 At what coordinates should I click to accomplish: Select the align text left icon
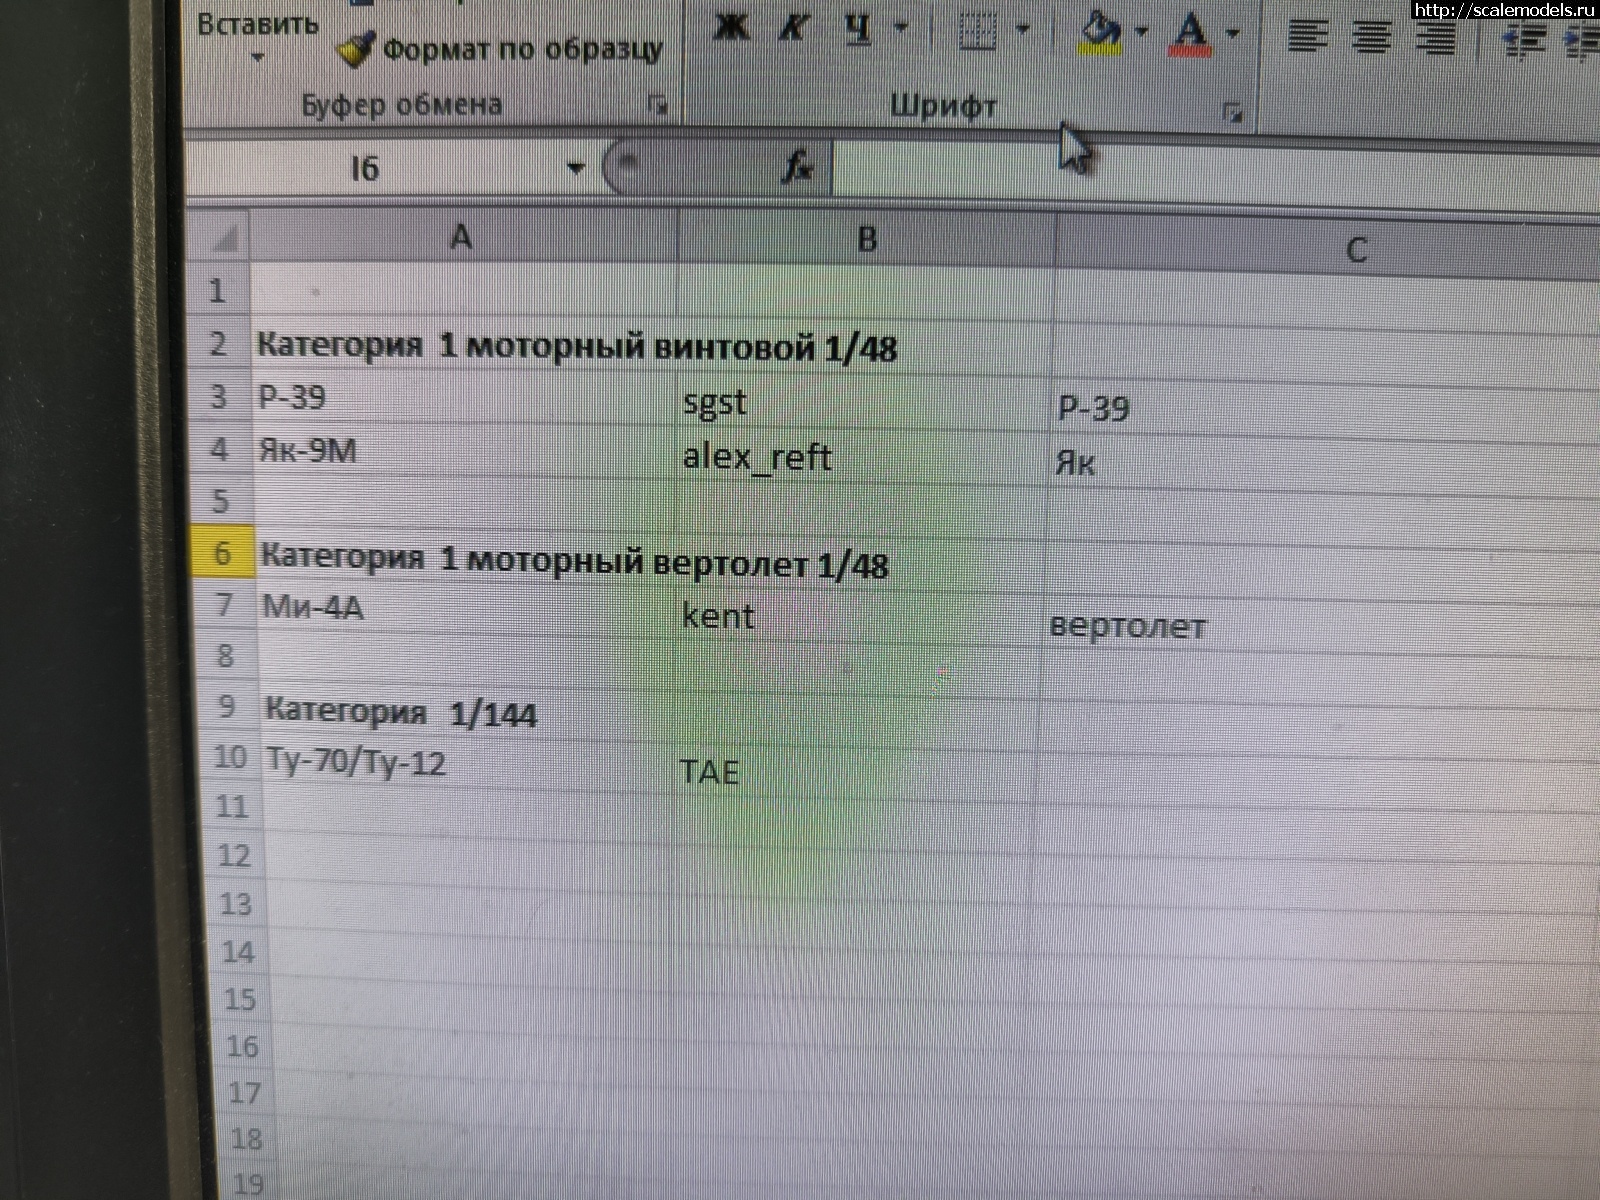[1310, 33]
